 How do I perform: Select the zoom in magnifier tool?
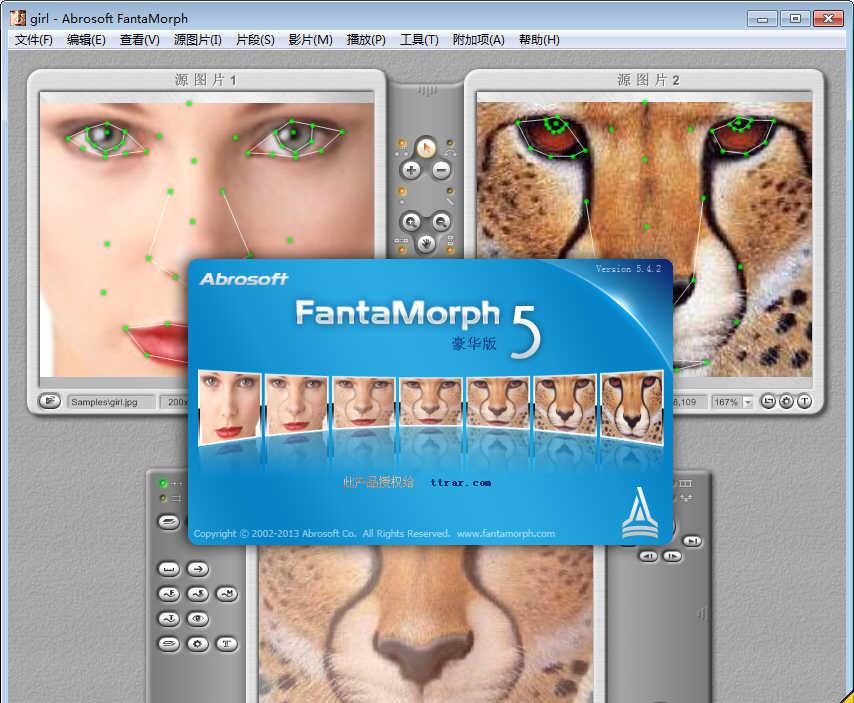click(411, 222)
